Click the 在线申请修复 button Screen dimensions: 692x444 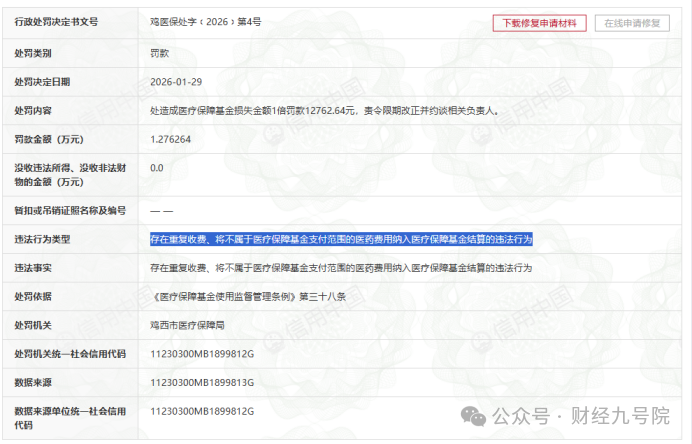pos(632,23)
